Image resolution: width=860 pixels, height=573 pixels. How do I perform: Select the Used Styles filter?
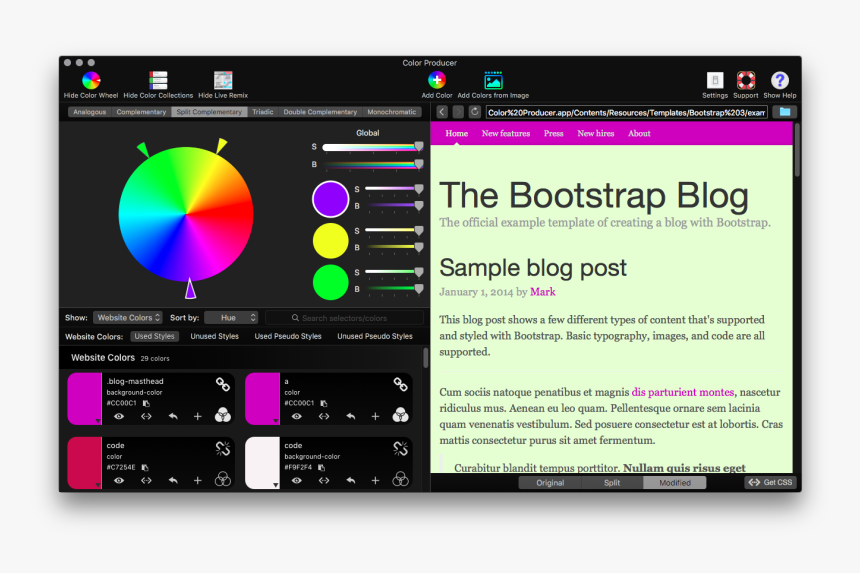coord(154,336)
